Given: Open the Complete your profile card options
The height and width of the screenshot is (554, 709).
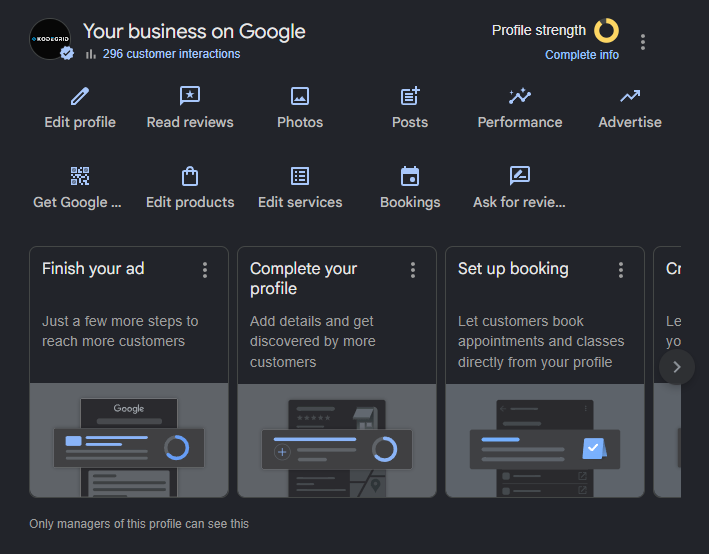Looking at the screenshot, I should point(413,270).
